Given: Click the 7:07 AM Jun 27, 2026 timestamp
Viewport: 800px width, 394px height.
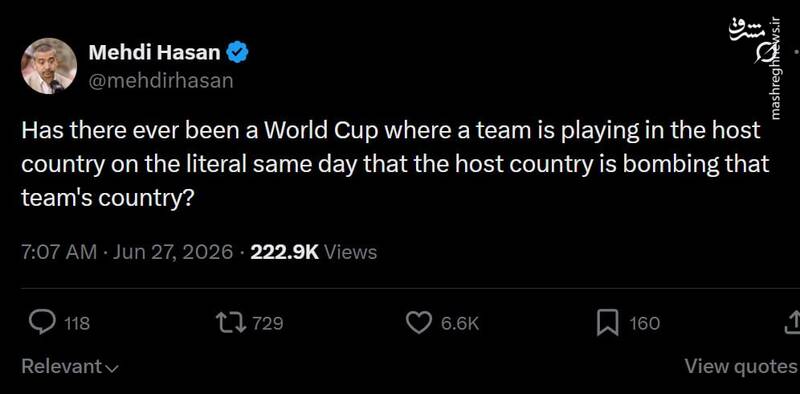Looking at the screenshot, I should click(x=127, y=252).
